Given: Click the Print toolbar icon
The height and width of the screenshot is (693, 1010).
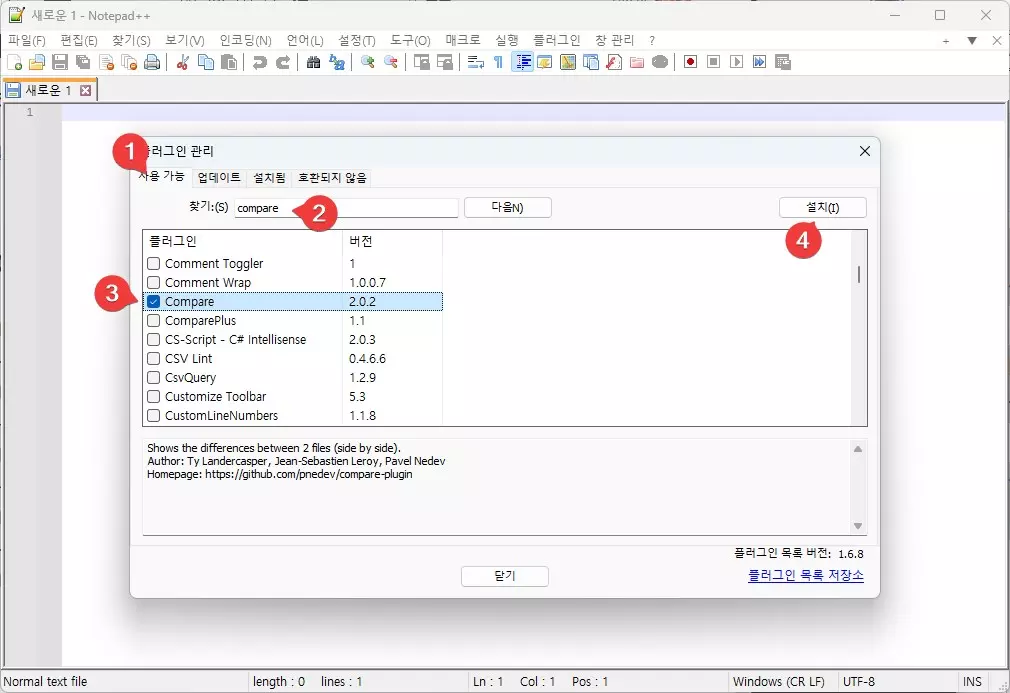Looking at the screenshot, I should click(x=152, y=62).
